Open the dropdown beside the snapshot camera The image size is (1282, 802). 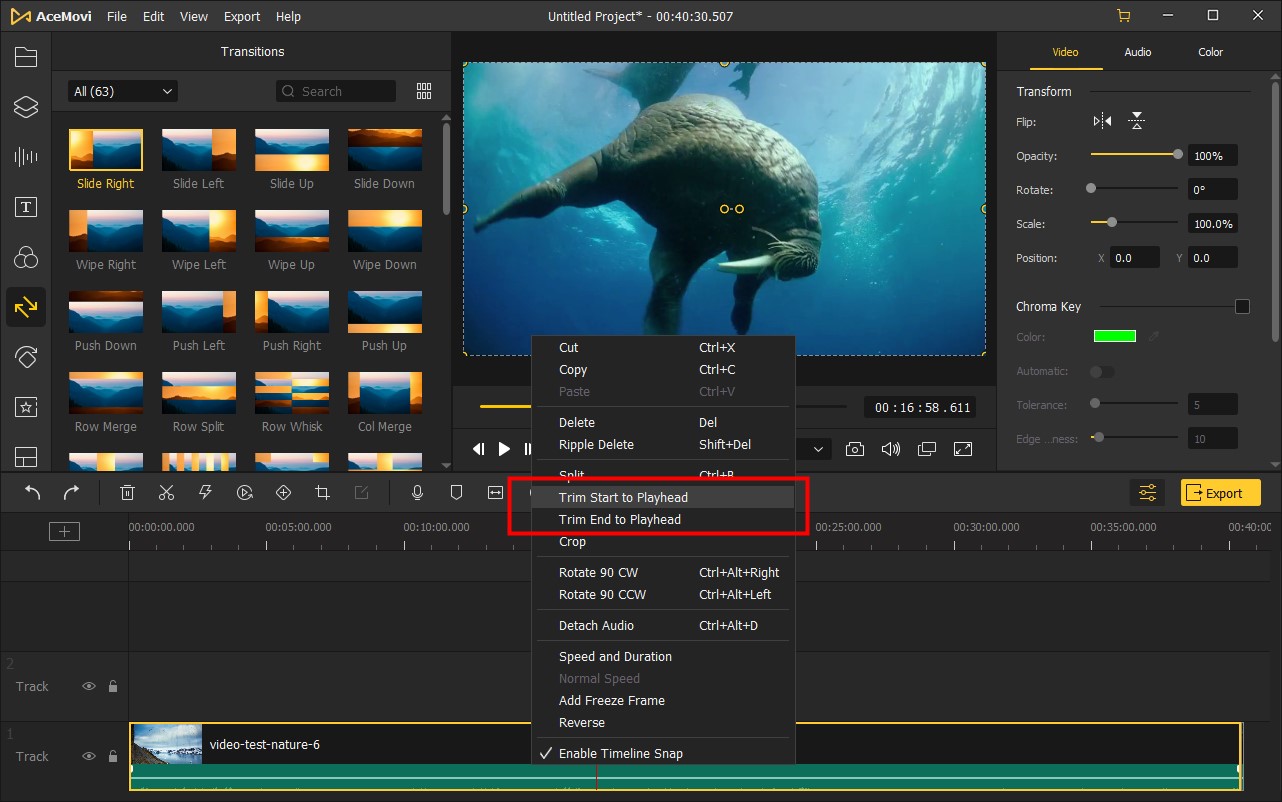tap(817, 449)
